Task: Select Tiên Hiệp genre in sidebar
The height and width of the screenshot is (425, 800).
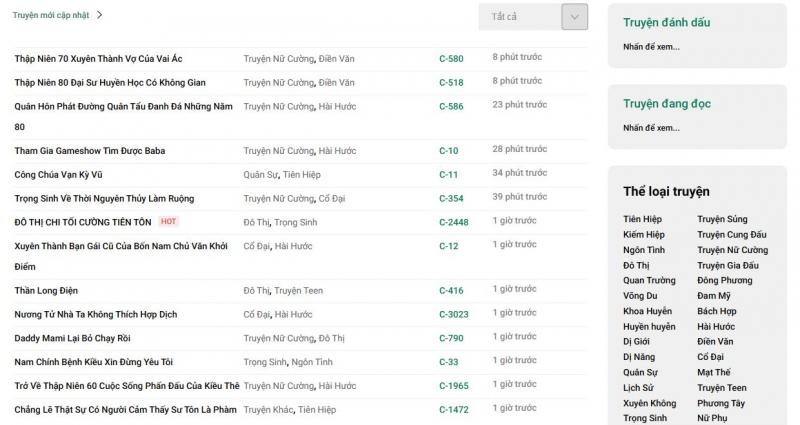Action: click(642, 219)
